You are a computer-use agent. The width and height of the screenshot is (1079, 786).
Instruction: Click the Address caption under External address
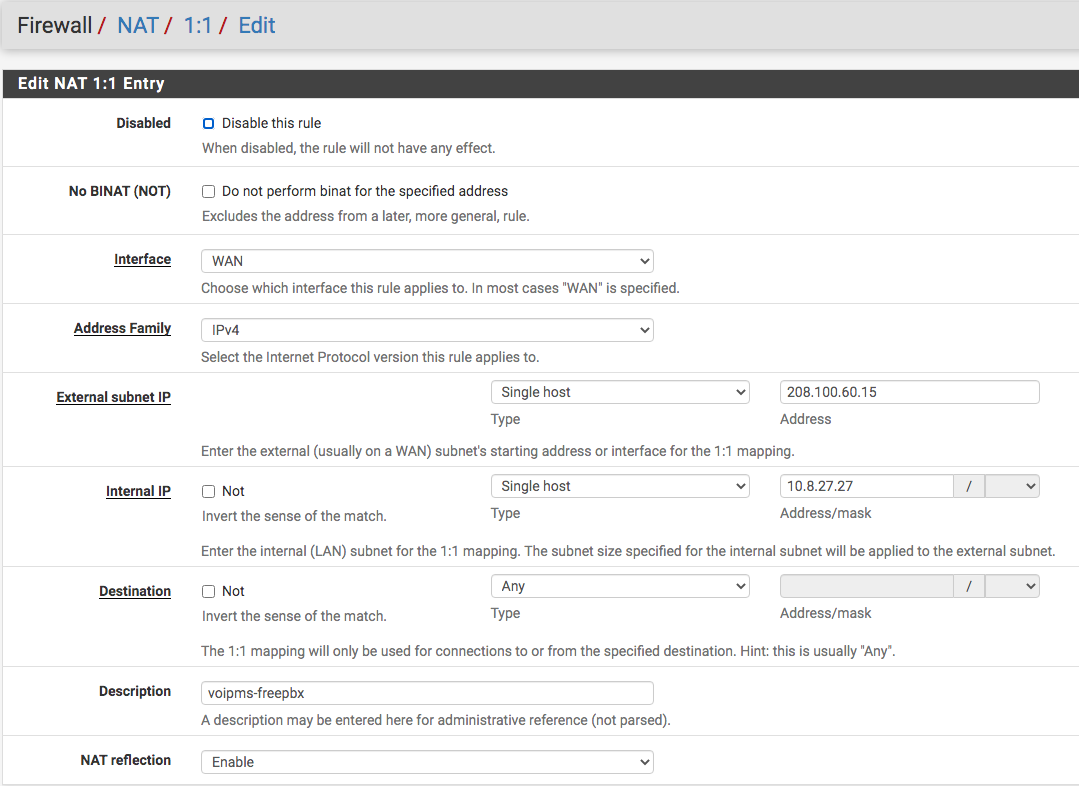coord(805,419)
